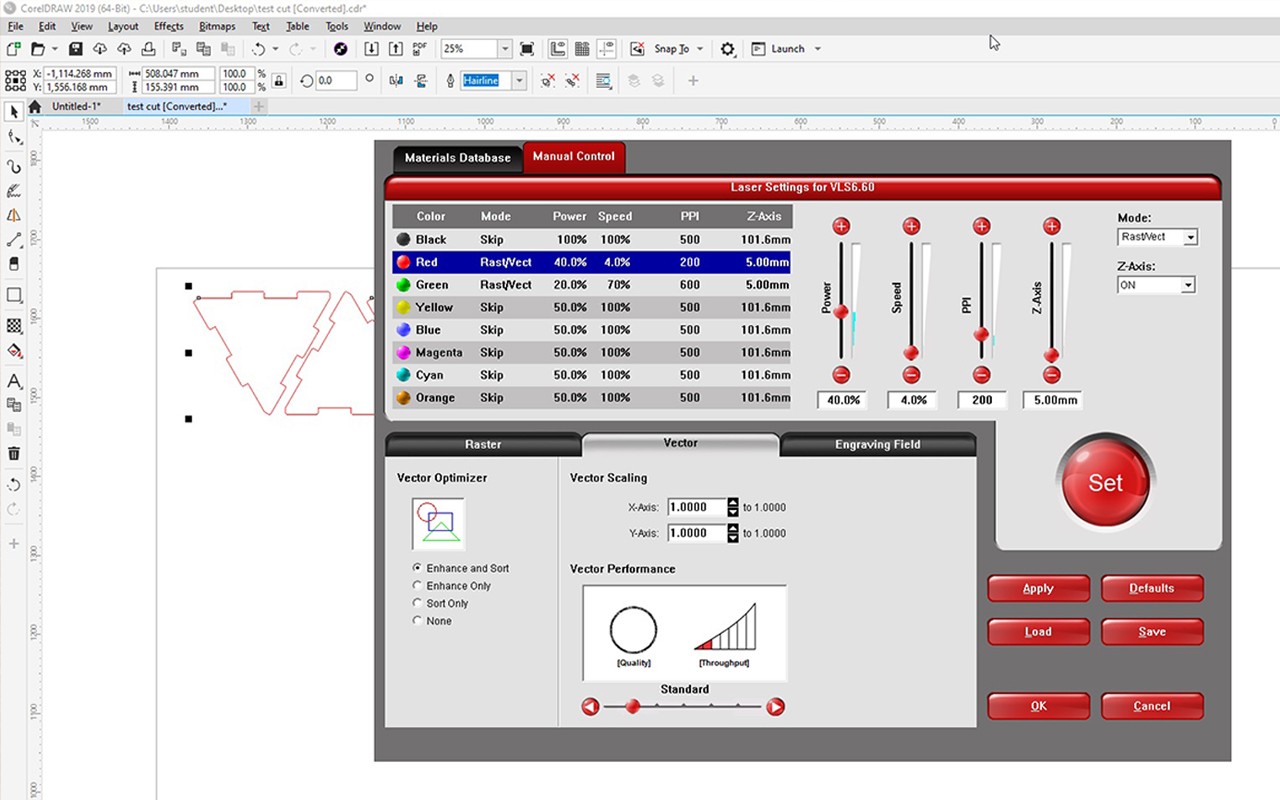Click the Power value field showing 40.0%
This screenshot has width=1280, height=800.
[x=841, y=400]
